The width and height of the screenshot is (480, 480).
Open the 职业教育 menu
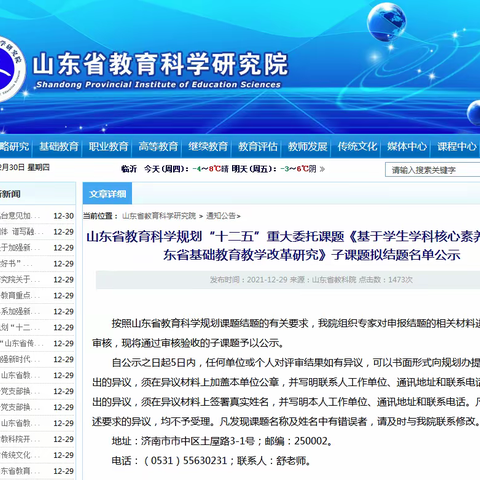pyautogui.click(x=108, y=146)
